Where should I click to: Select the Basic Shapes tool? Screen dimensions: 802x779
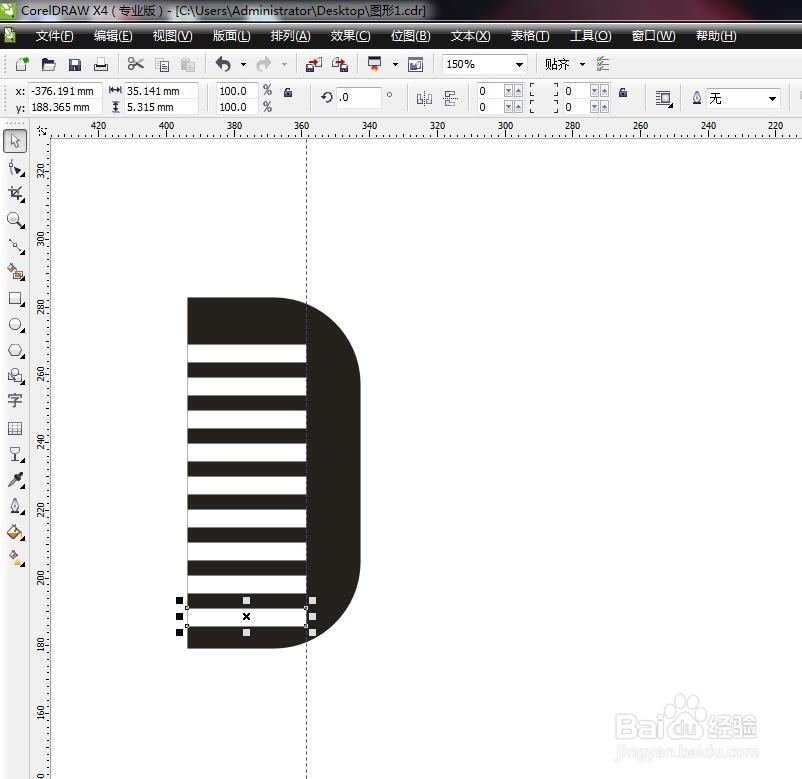16,376
